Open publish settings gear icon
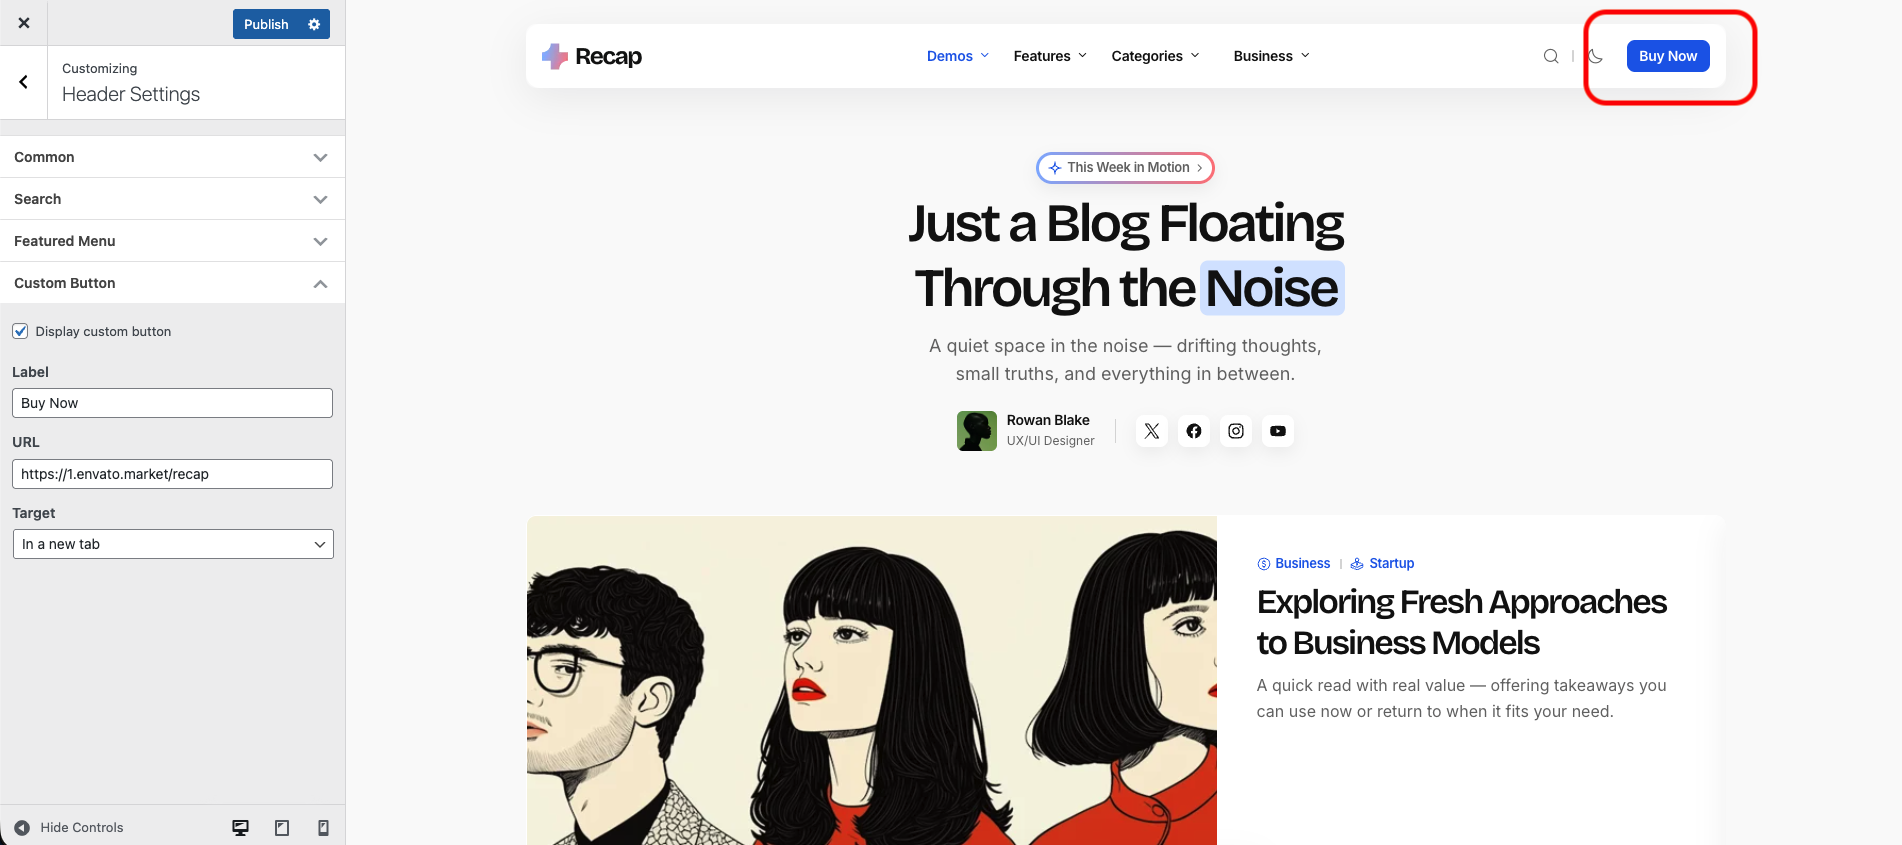This screenshot has width=1902, height=845. [314, 24]
